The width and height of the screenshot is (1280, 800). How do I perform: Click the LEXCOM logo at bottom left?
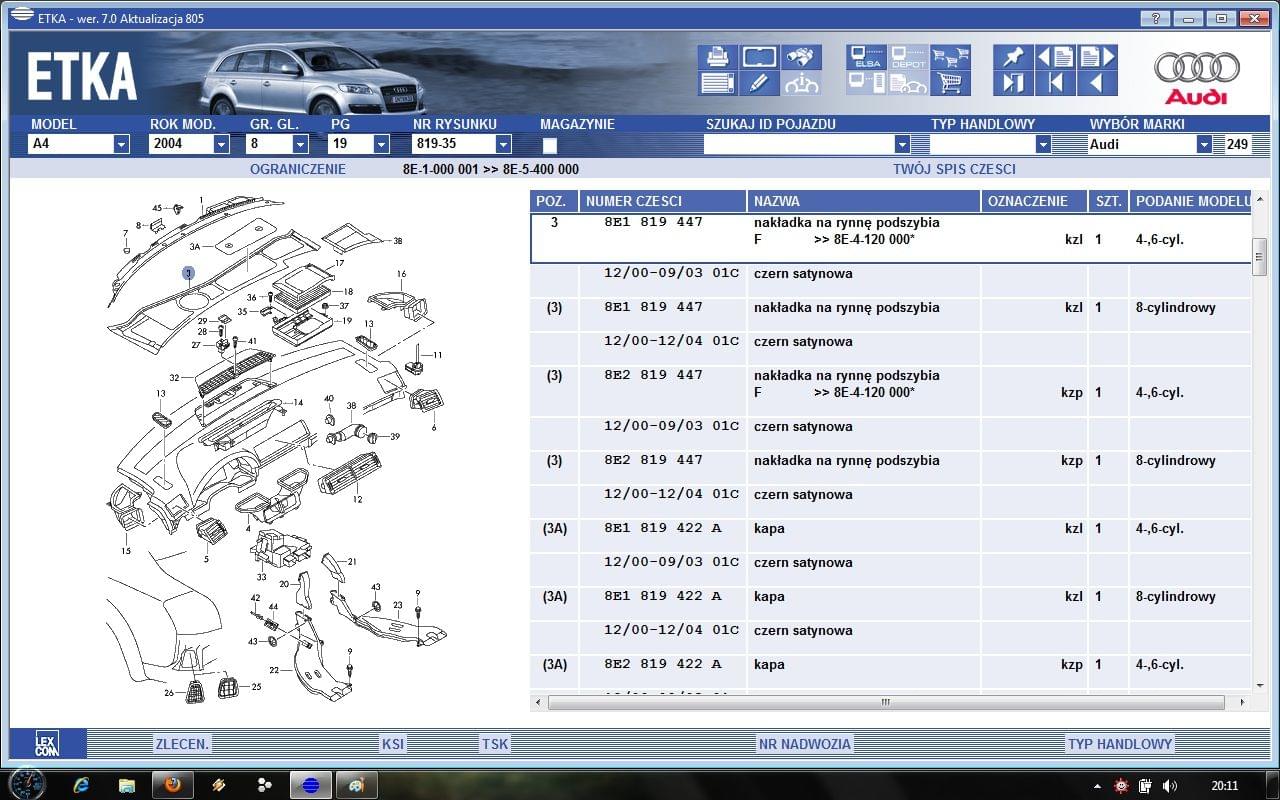pyautogui.click(x=47, y=744)
